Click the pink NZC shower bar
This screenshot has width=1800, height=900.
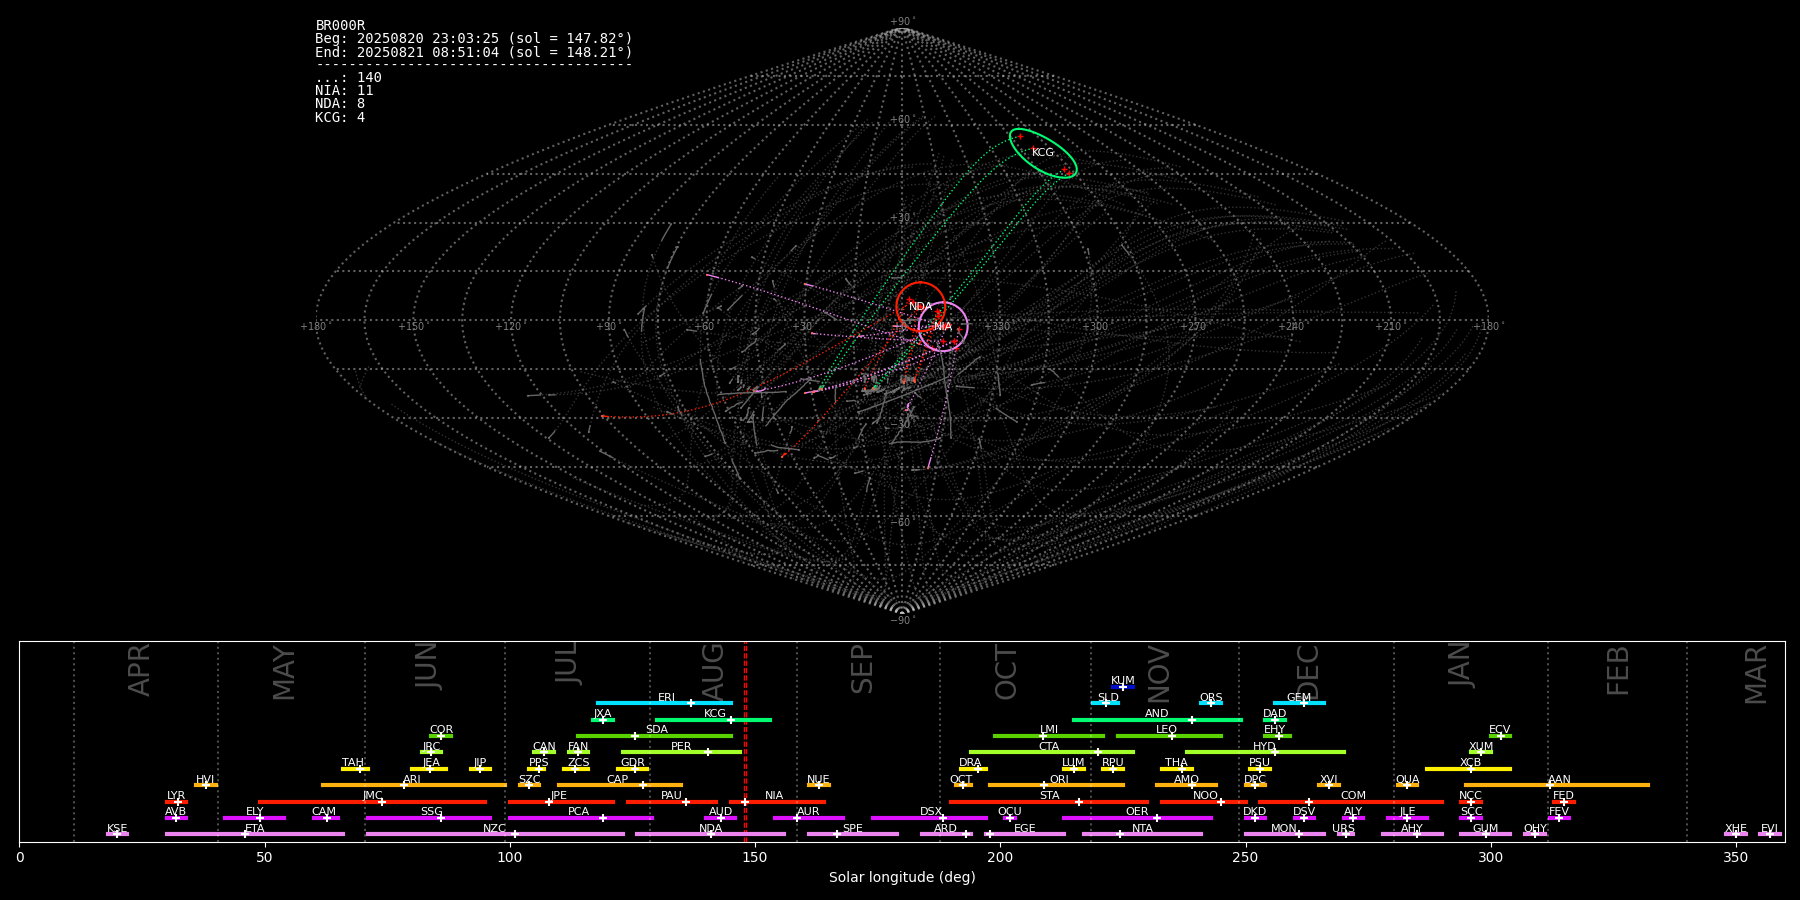[x=495, y=834]
